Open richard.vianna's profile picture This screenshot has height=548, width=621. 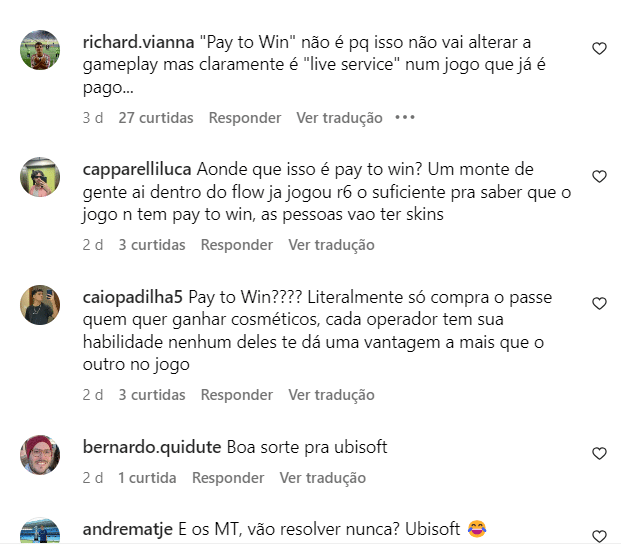(40, 50)
